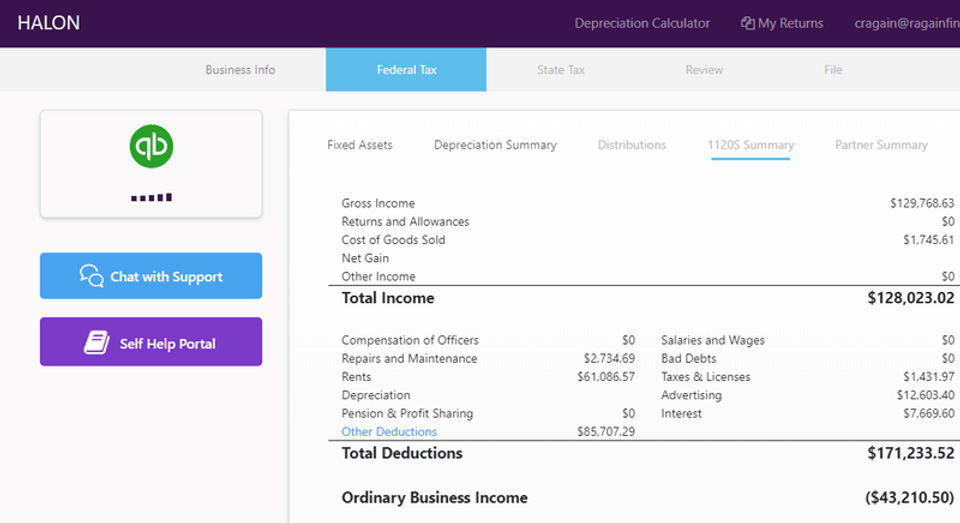This screenshot has width=960, height=523.
Task: Go to the State Tax step
Action: pos(561,70)
